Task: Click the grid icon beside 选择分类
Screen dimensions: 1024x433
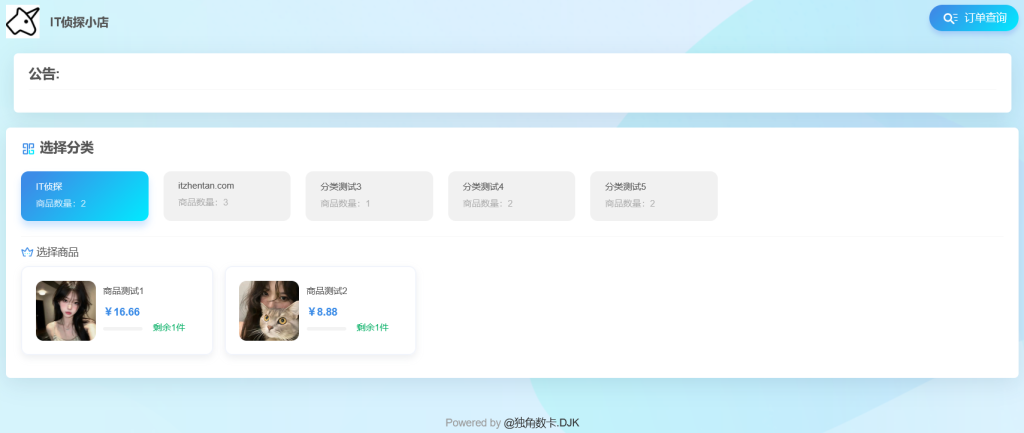Action: point(28,149)
